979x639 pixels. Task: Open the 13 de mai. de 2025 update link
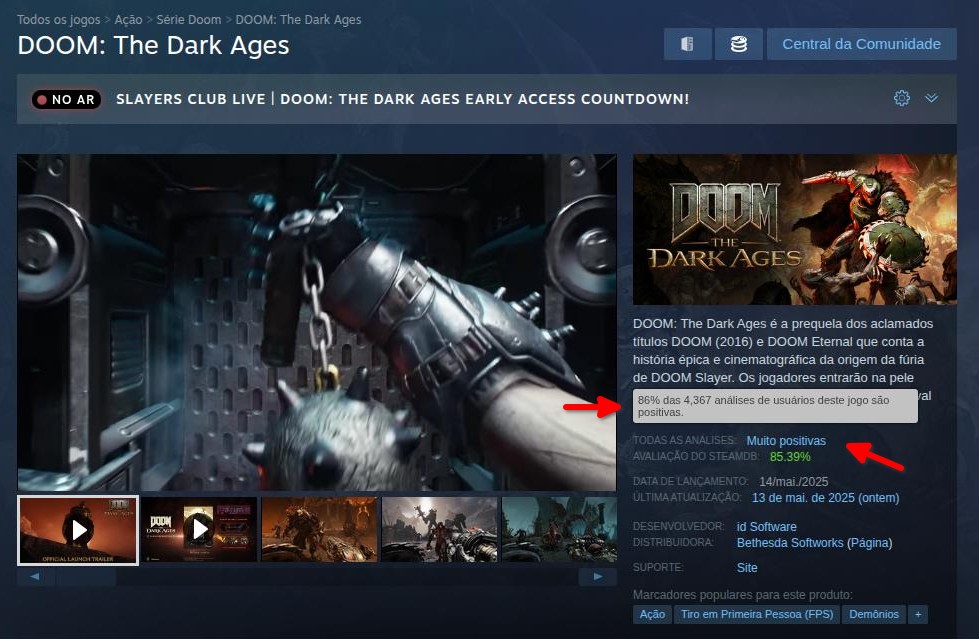(x=825, y=498)
